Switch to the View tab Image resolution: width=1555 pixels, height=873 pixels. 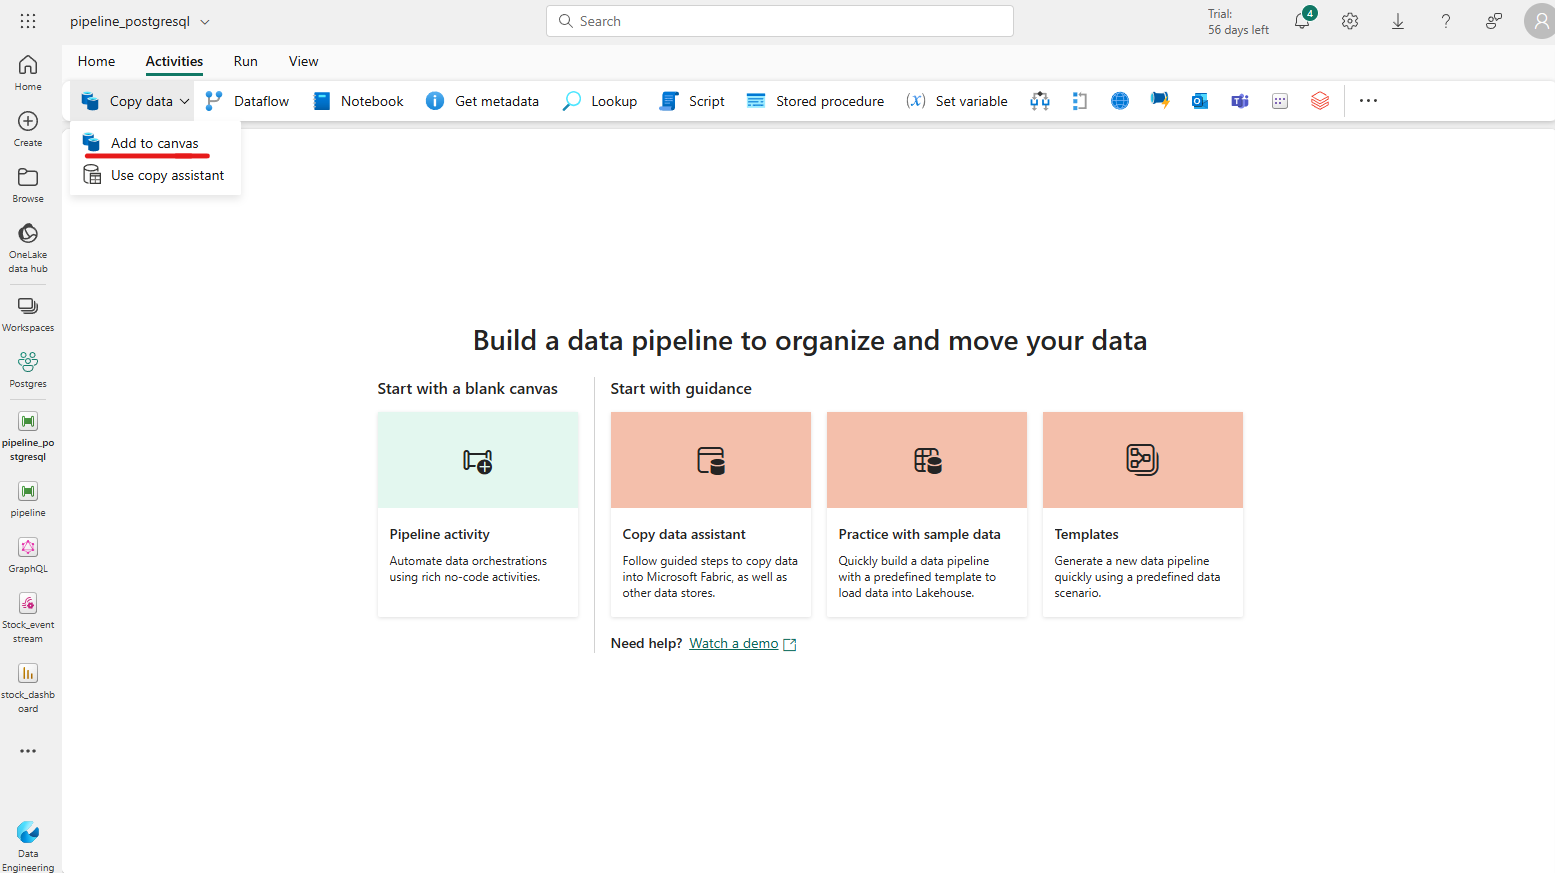click(x=304, y=61)
